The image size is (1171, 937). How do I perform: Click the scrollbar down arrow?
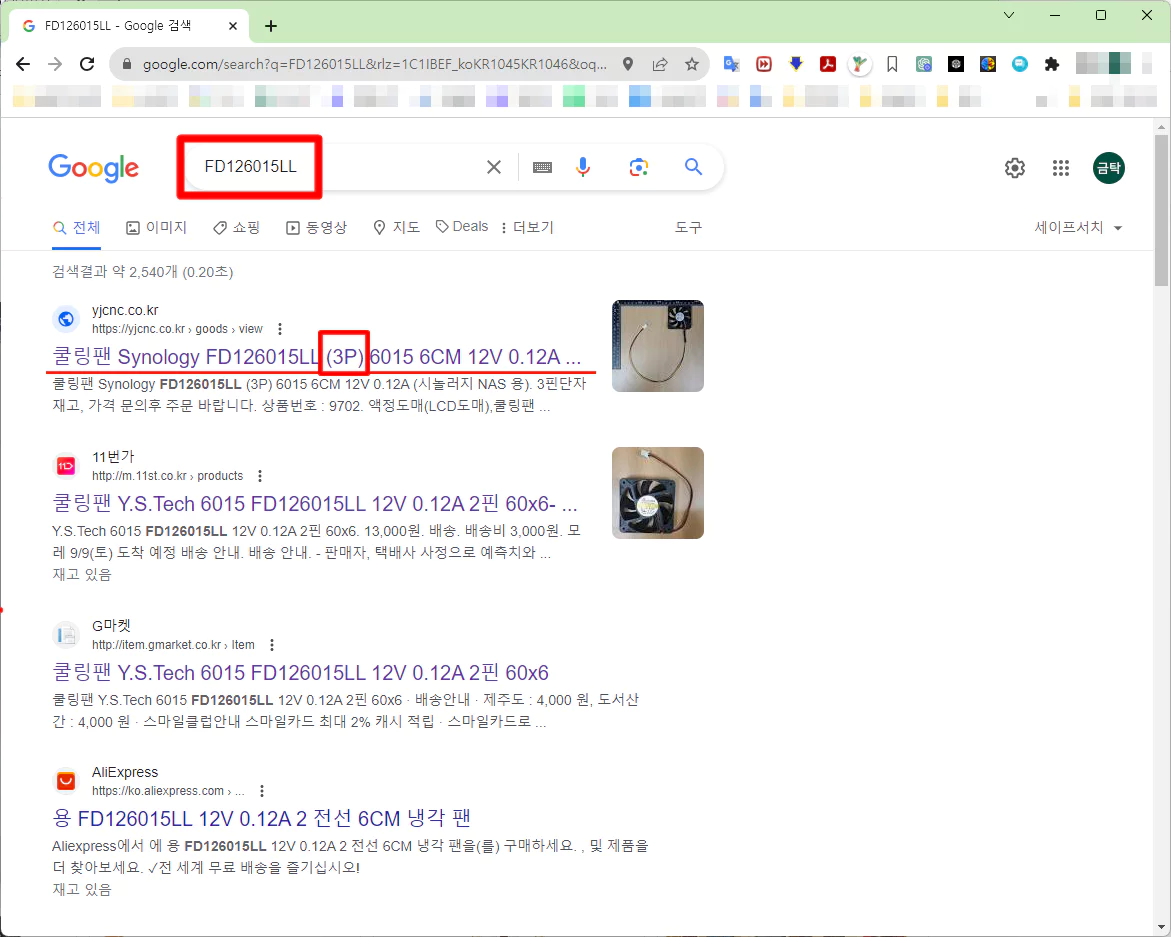[1161, 928]
